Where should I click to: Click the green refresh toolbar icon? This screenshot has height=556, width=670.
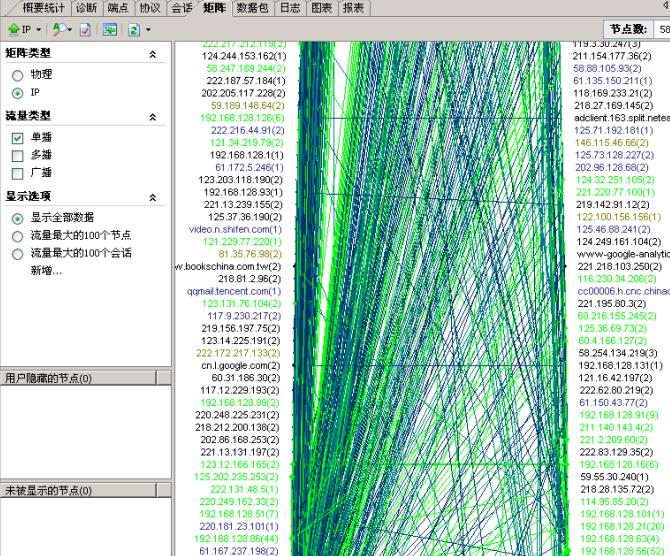(x=134, y=30)
